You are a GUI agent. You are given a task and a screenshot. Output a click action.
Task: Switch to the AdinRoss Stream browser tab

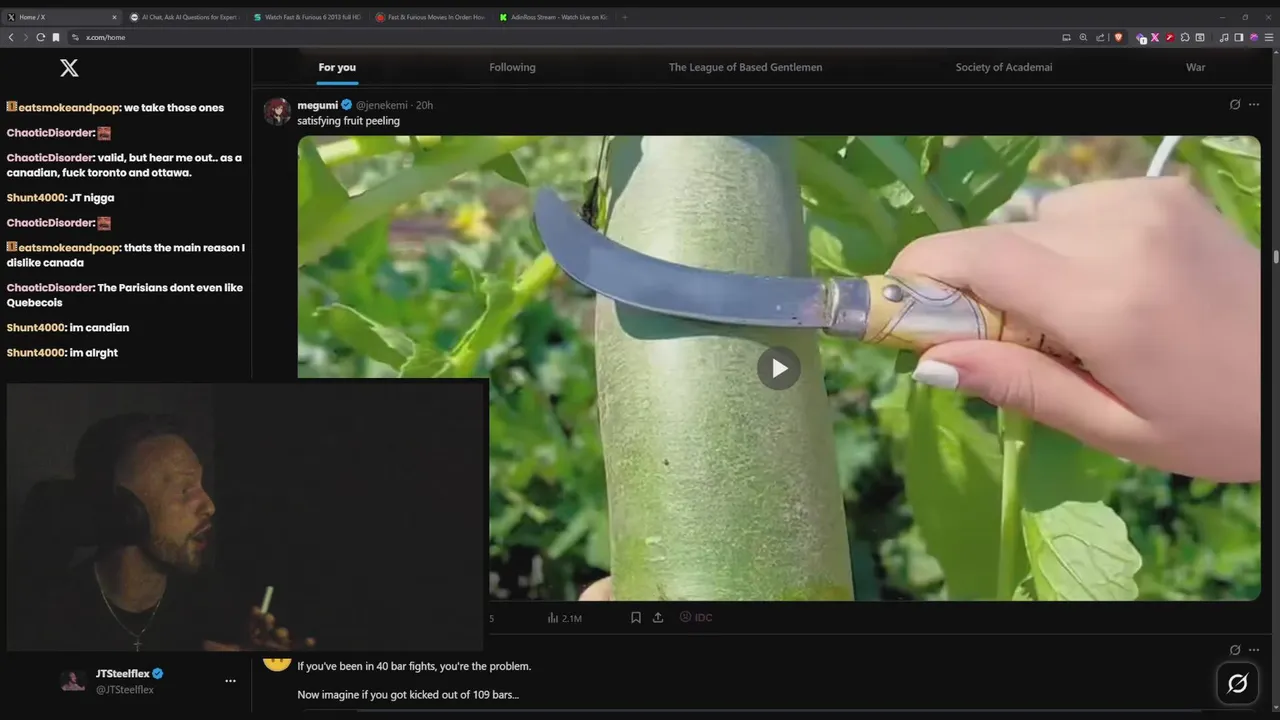pos(553,17)
